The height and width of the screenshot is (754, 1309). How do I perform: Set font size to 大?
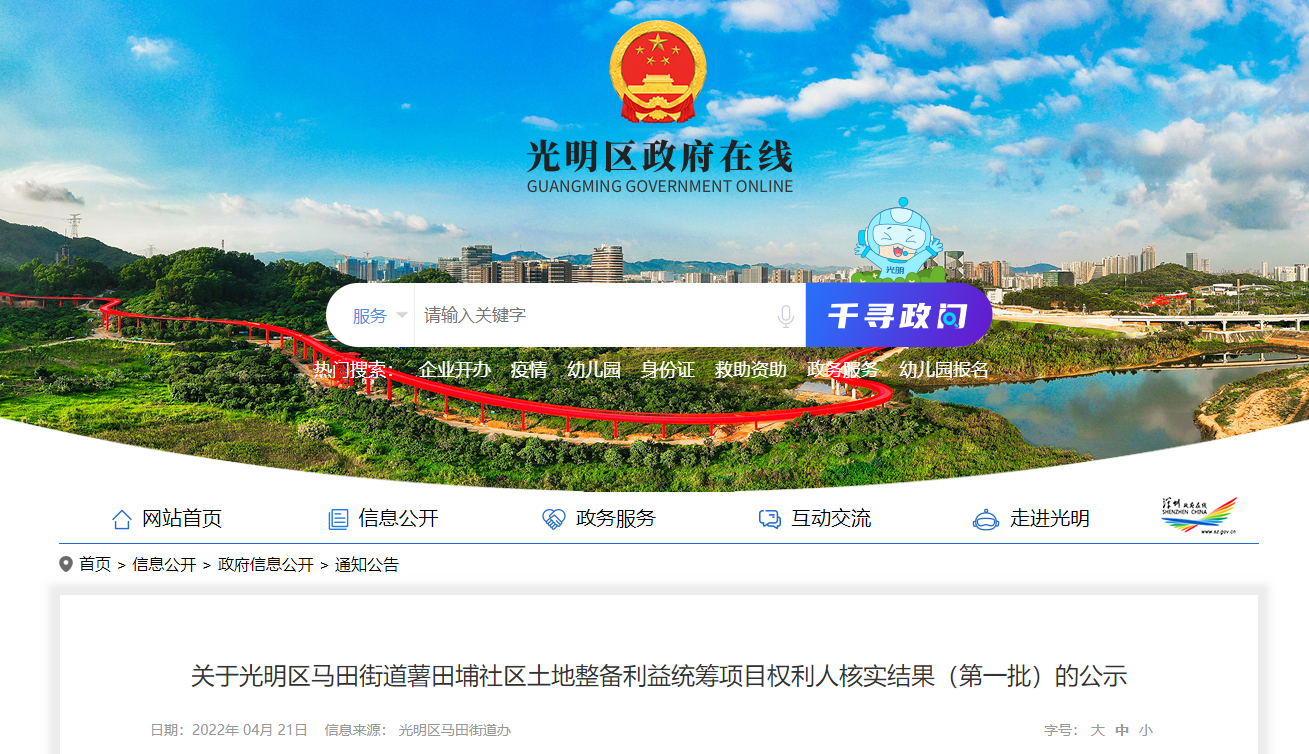[x=1098, y=730]
